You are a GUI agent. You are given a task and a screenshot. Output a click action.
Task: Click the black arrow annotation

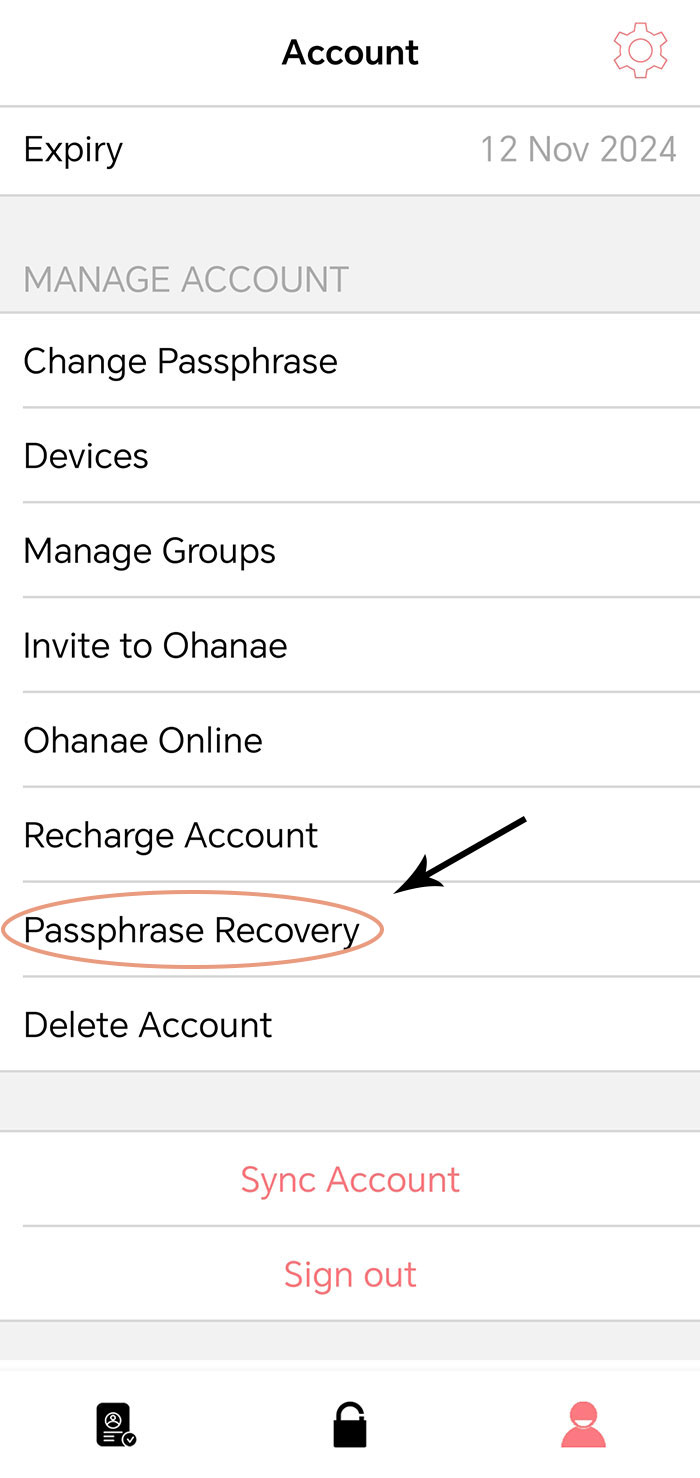(x=461, y=854)
